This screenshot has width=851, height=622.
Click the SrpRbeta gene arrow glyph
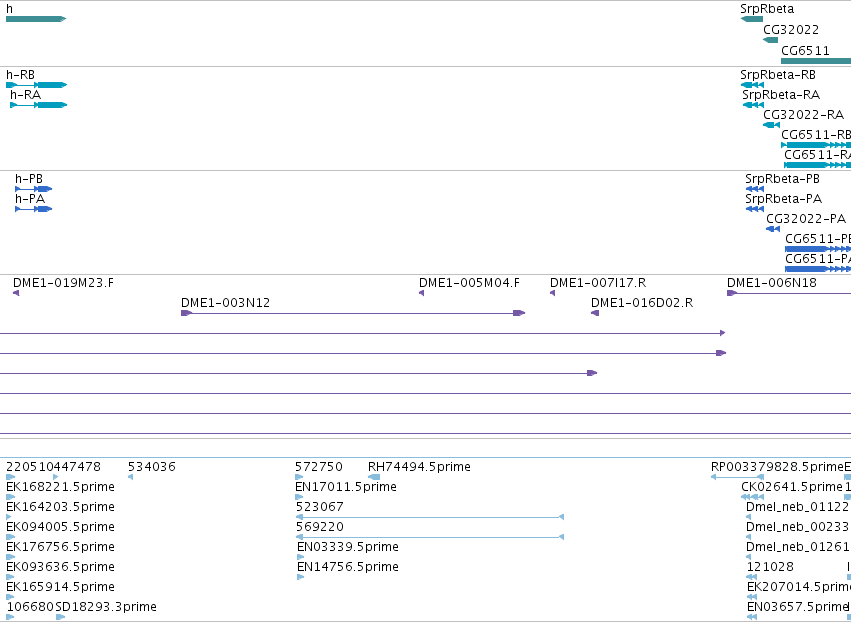(x=752, y=19)
